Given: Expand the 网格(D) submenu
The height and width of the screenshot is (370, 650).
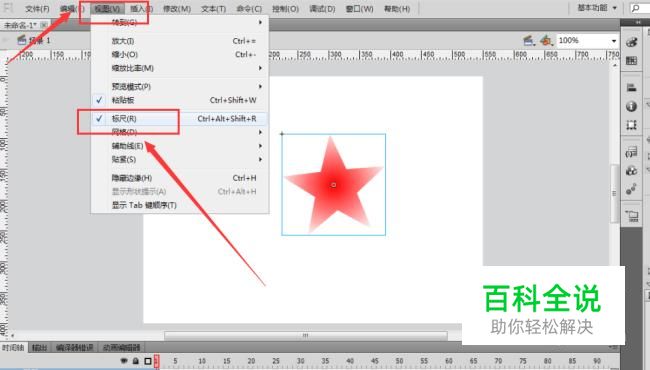Looking at the screenshot, I should [x=179, y=132].
